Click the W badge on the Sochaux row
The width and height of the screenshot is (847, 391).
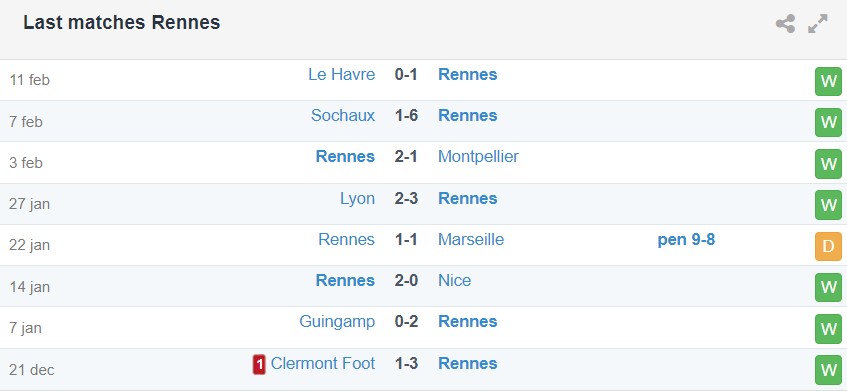tap(828, 123)
